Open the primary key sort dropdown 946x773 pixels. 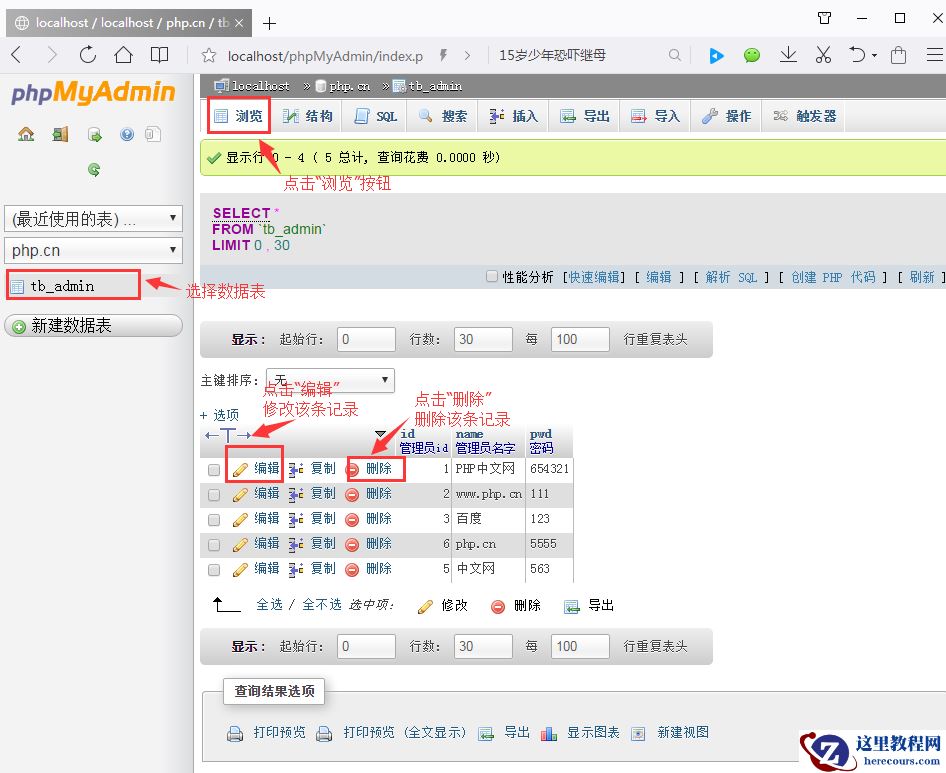coord(331,380)
